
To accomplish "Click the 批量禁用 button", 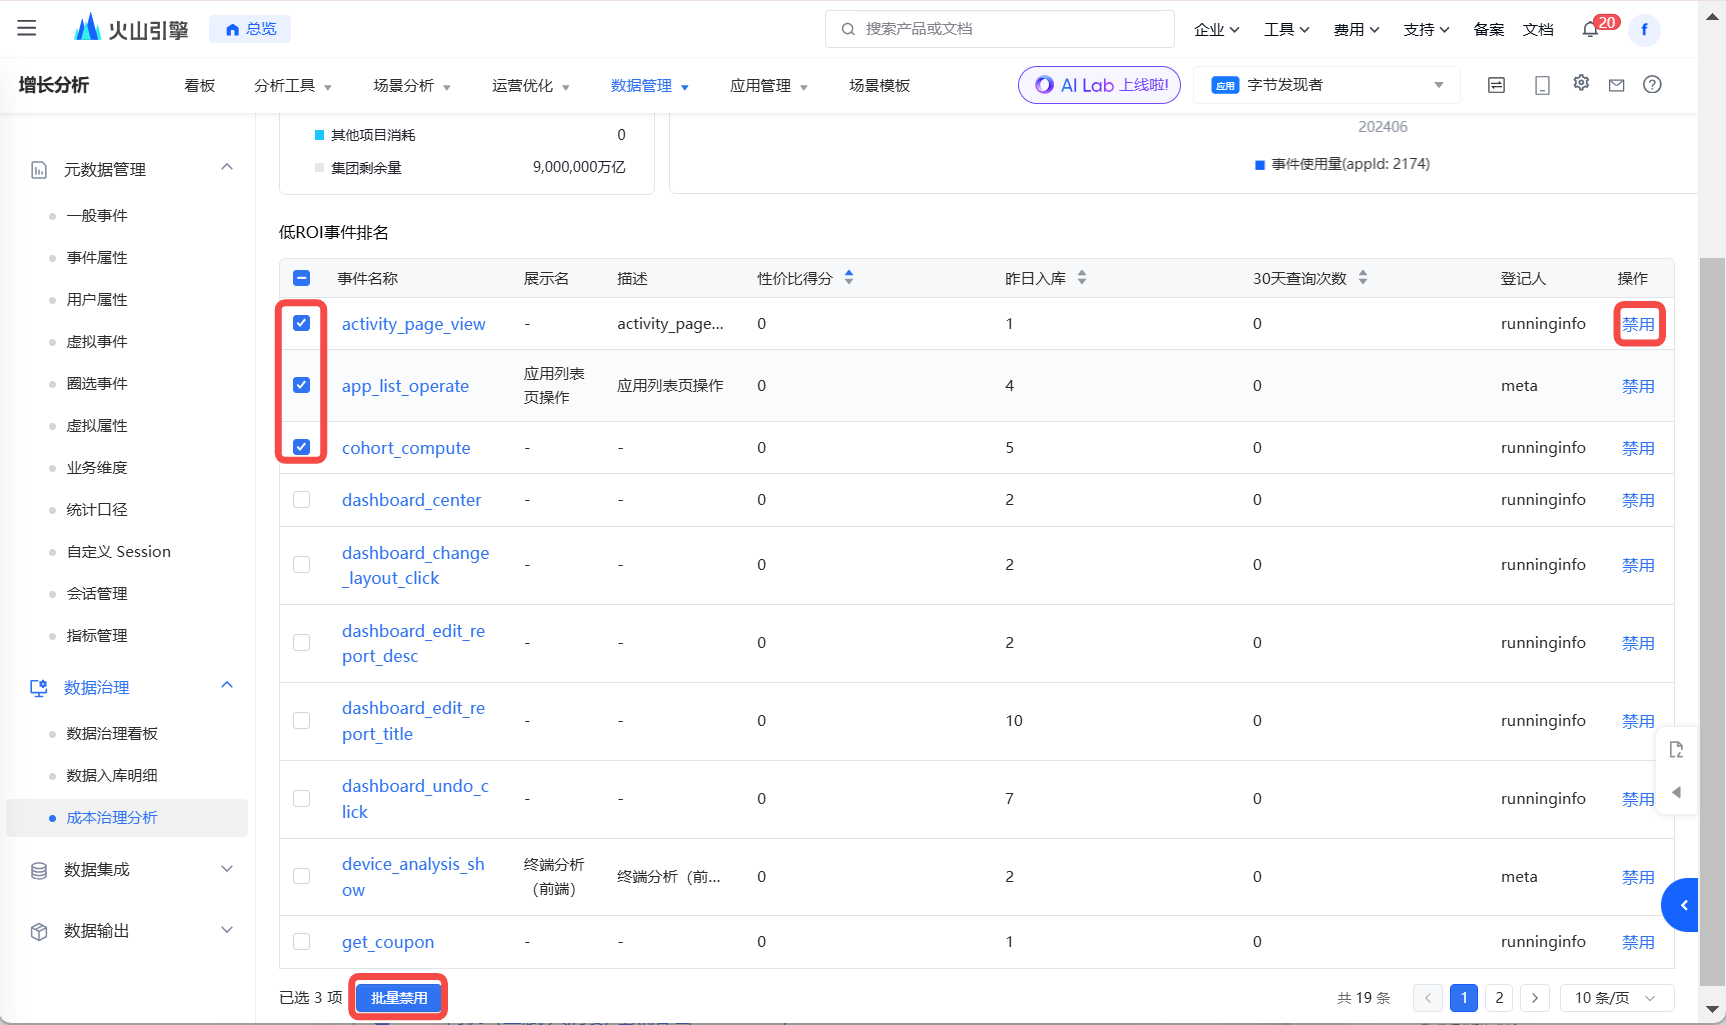I will [399, 998].
